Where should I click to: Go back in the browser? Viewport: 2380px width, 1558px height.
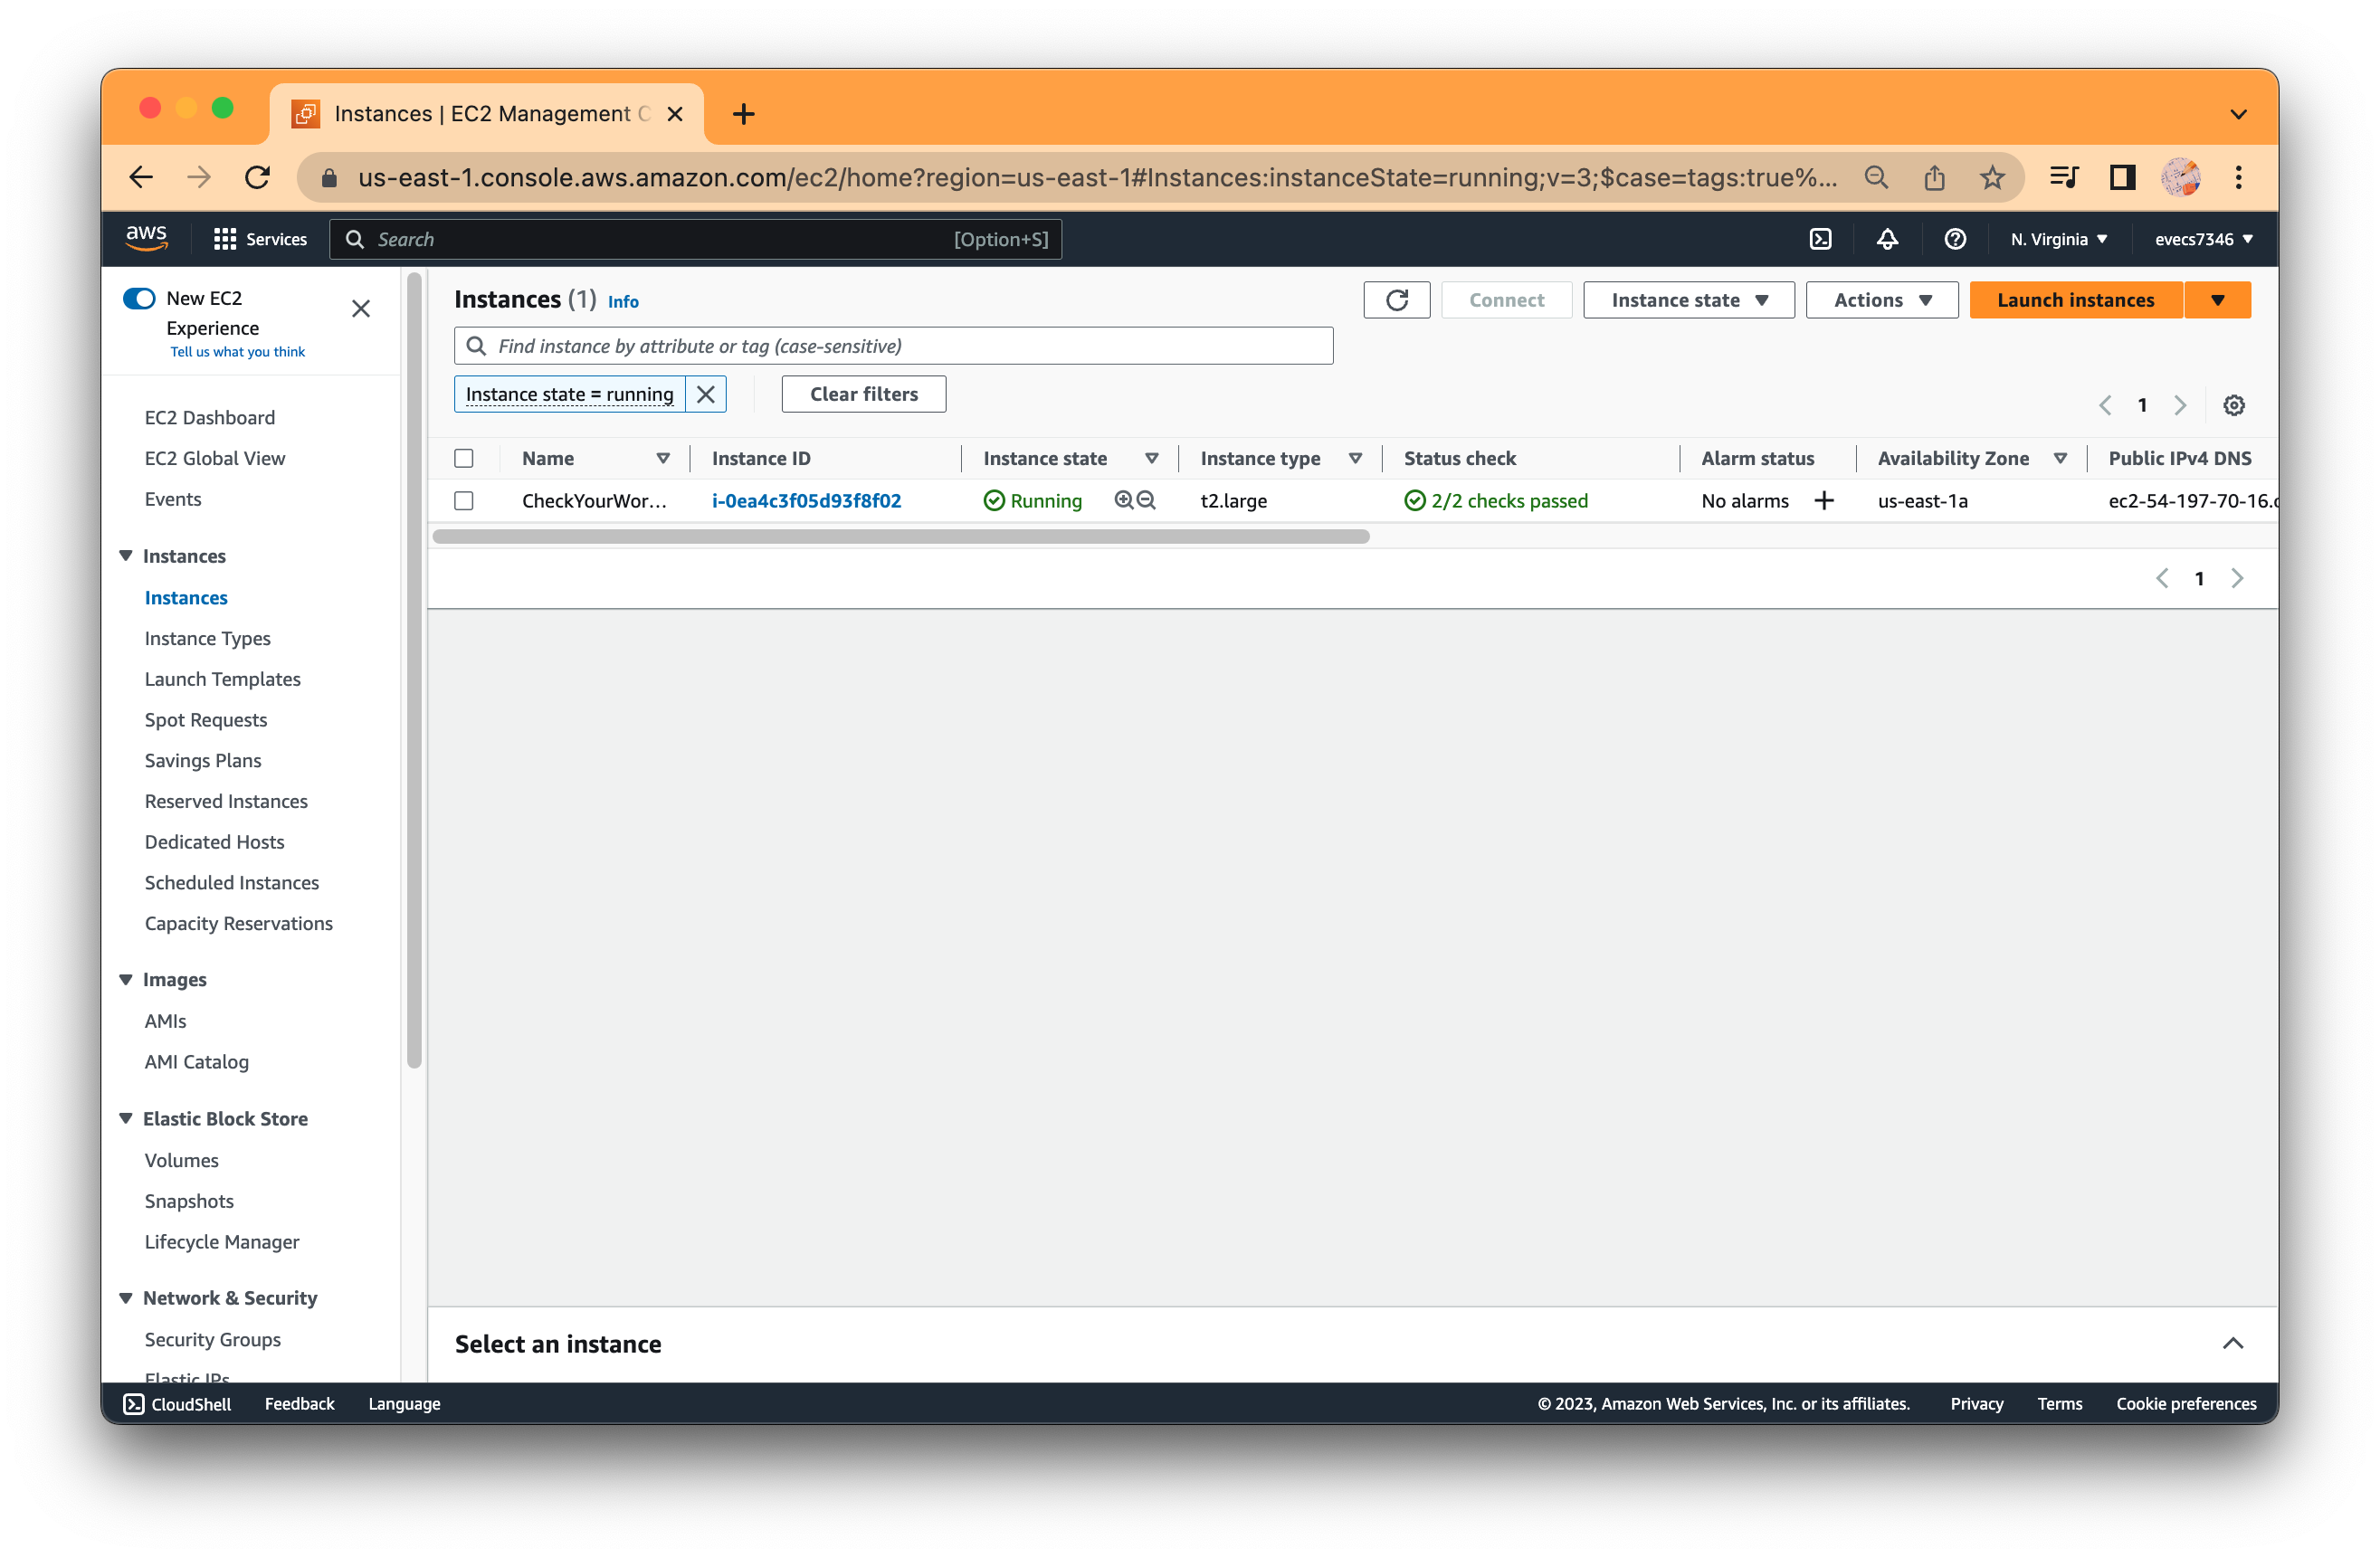tap(141, 178)
